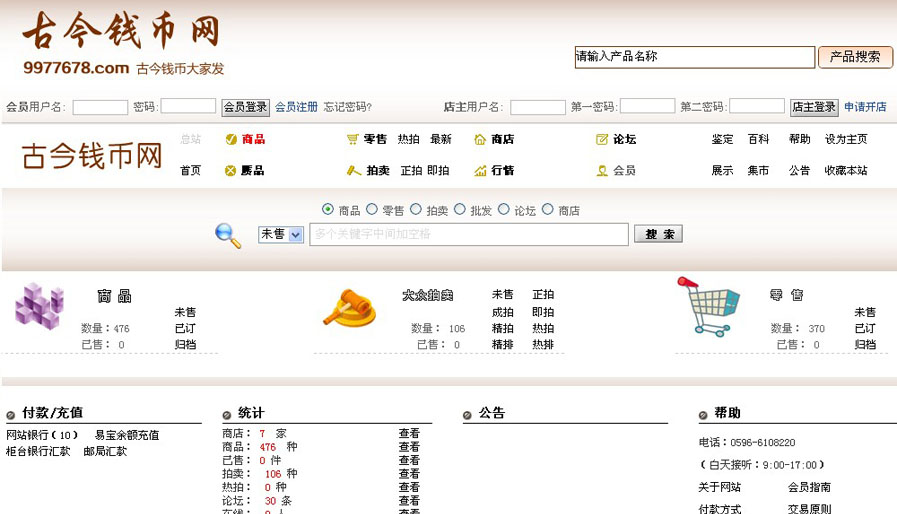The image size is (897, 514).
Task: Click the 会员 person icon
Action: coord(602,171)
